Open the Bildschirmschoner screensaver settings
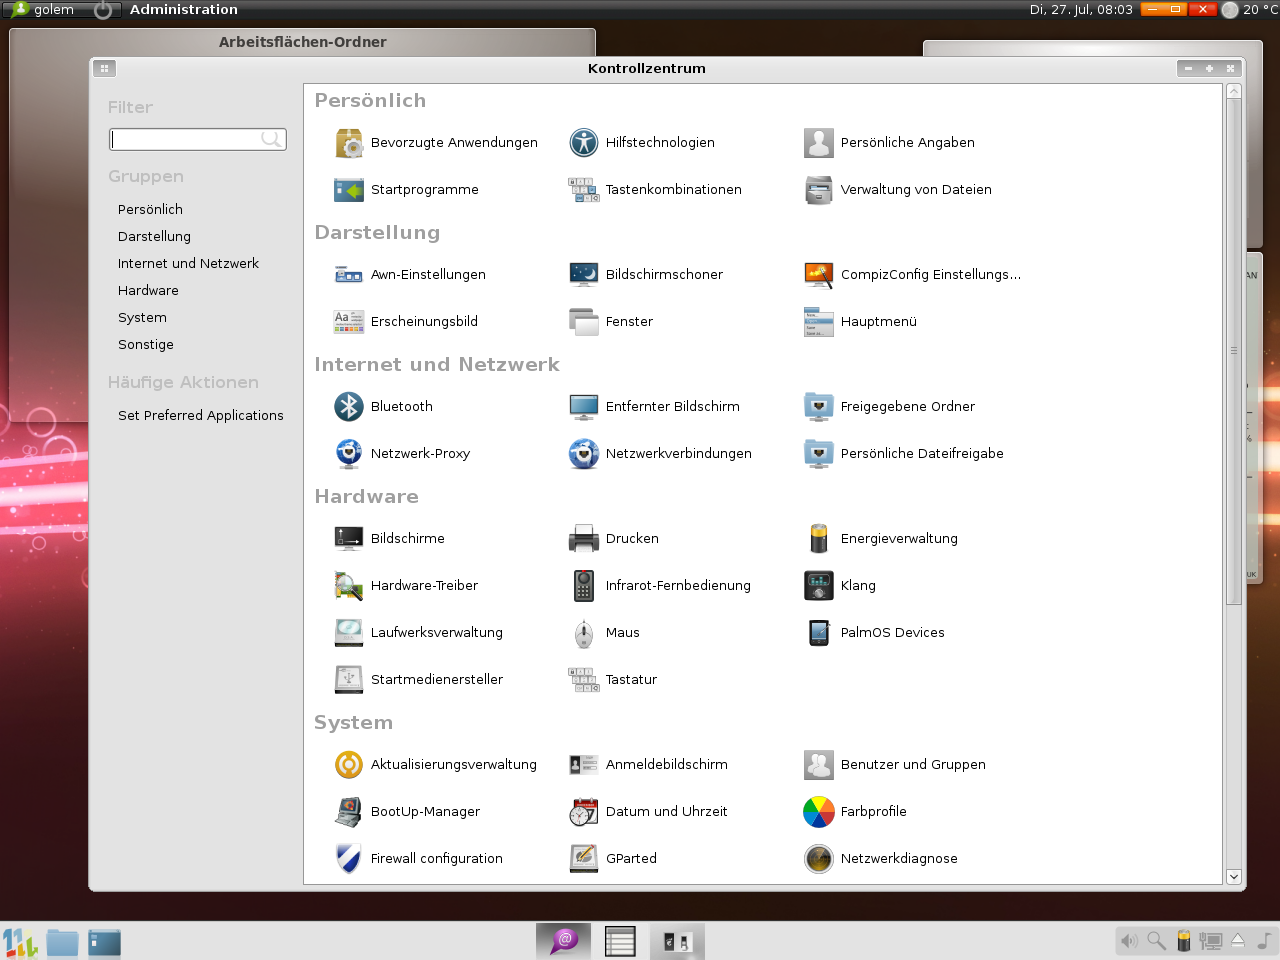The height and width of the screenshot is (960, 1280). coord(583,274)
